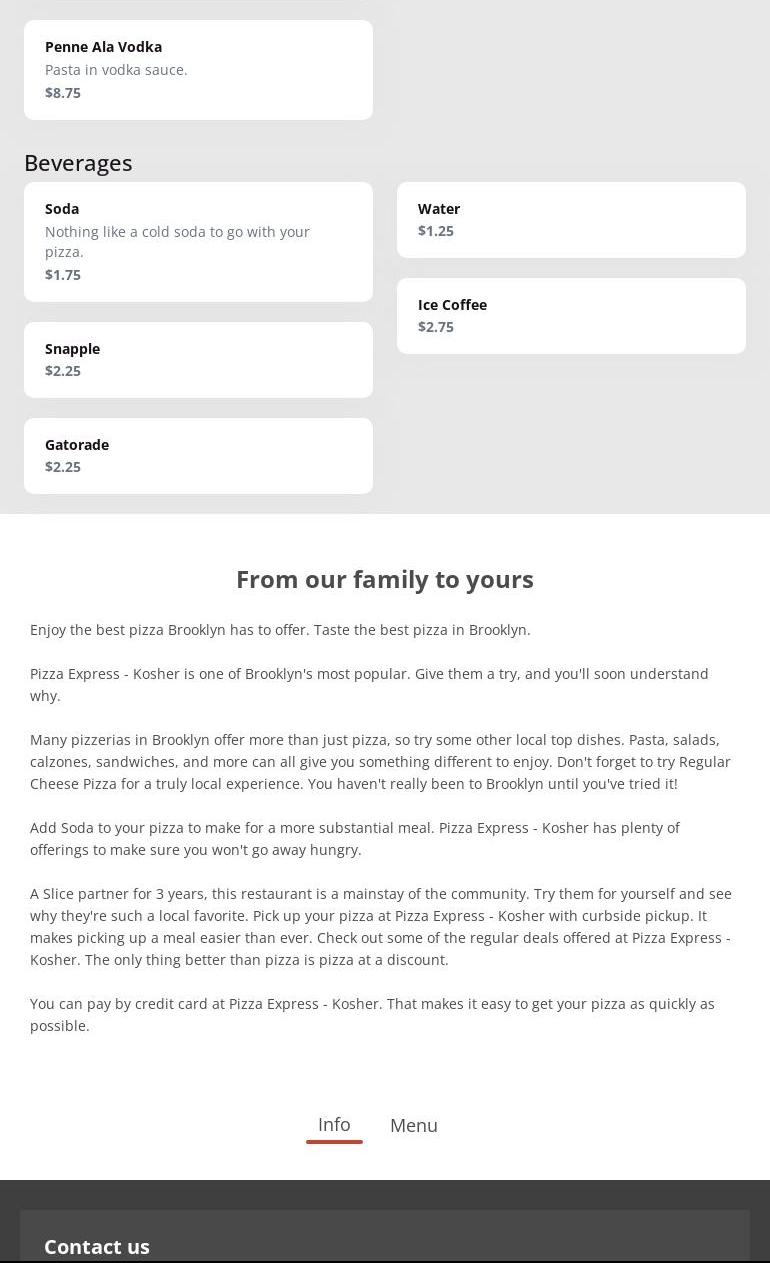
Task: Click the 'Brooklyn's most popular' paragraph
Action: [369, 684]
